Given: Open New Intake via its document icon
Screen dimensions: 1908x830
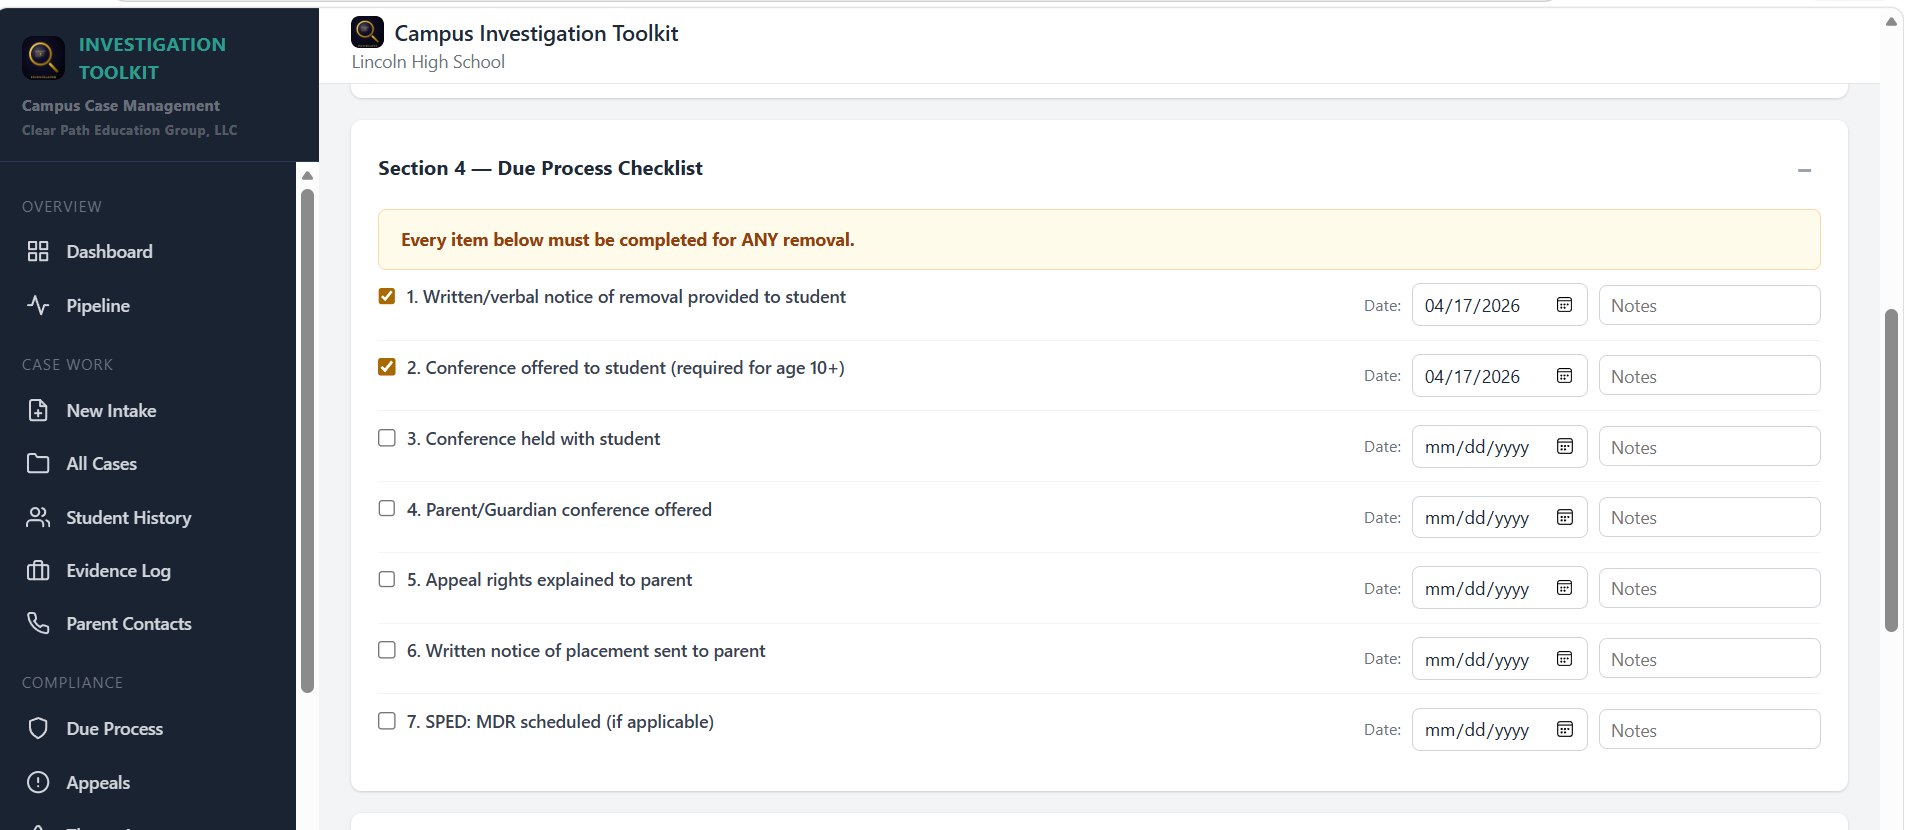Looking at the screenshot, I should 38,410.
